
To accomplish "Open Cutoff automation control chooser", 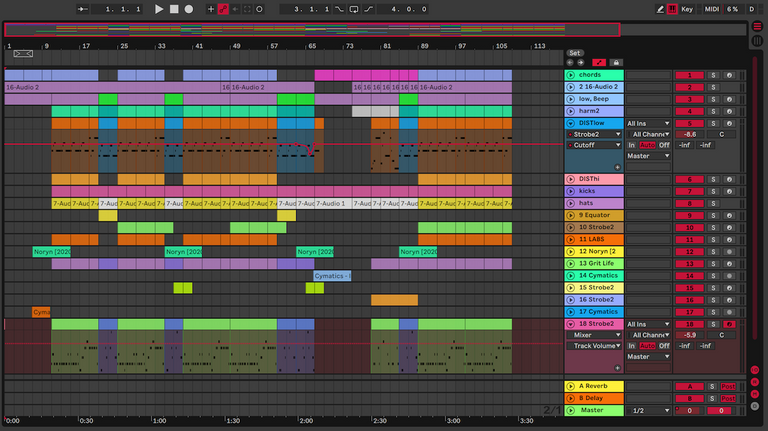I will (x=594, y=145).
